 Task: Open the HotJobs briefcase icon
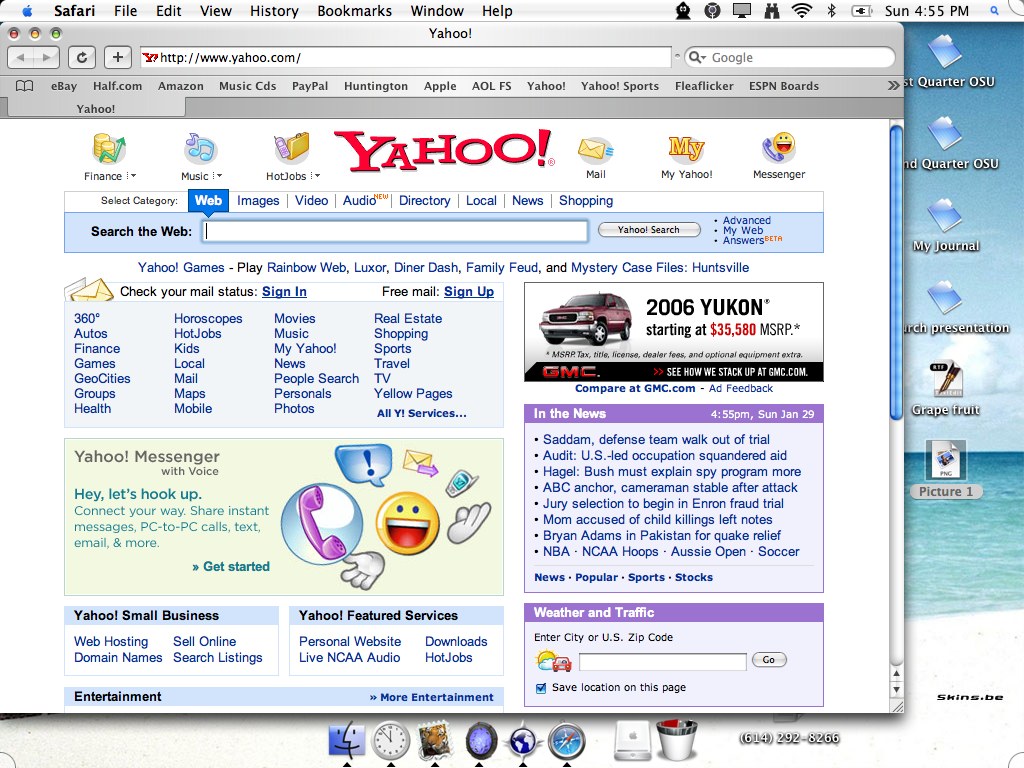[291, 148]
